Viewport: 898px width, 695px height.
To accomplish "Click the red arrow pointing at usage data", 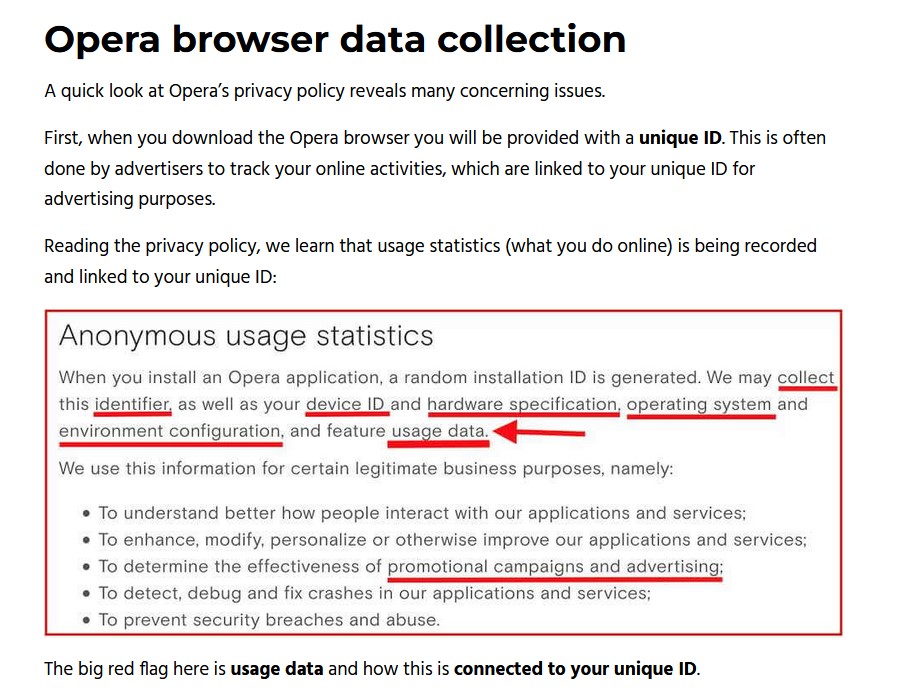I will click(540, 433).
